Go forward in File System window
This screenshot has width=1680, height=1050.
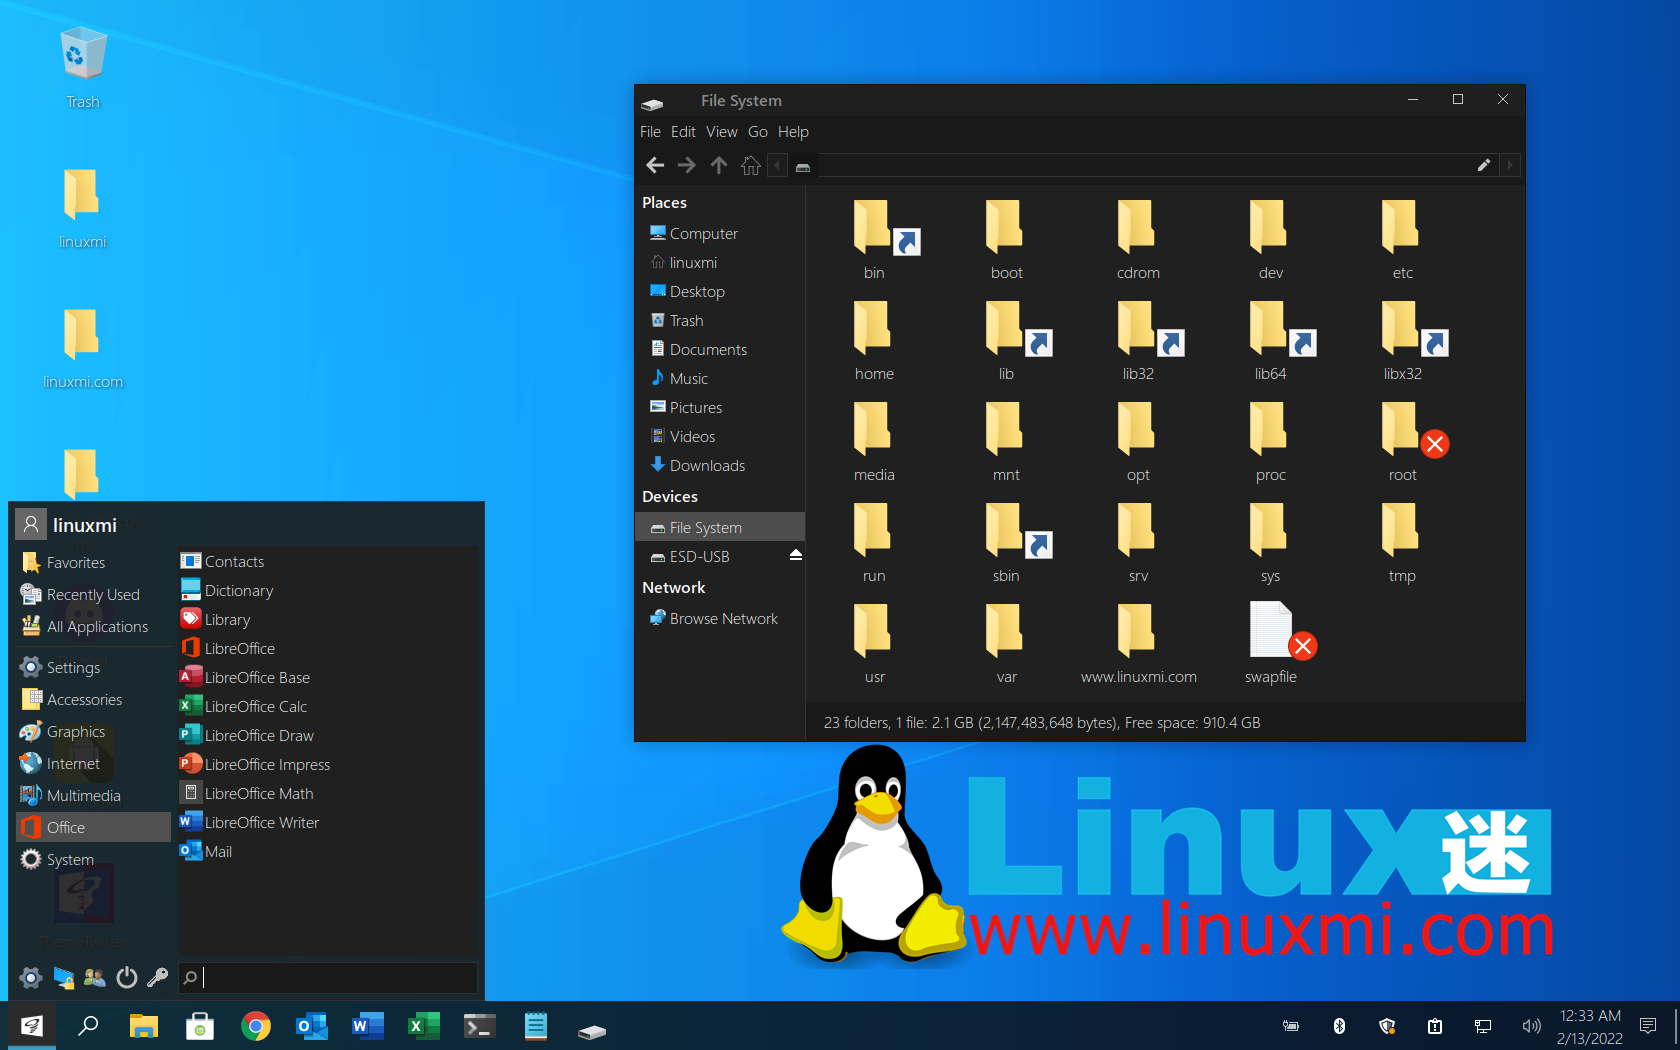[687, 165]
